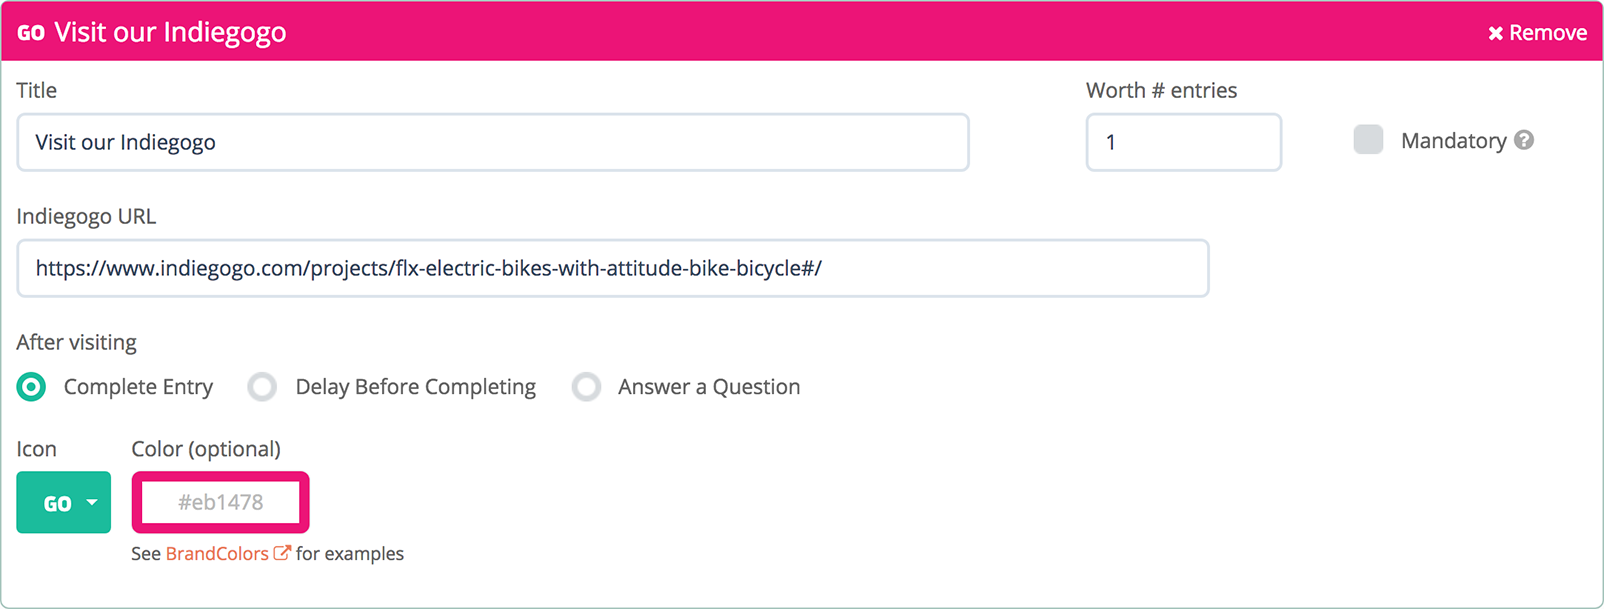Click the X icon beside Remove
Viewport: 1604px width, 609px height.
coord(1495,33)
